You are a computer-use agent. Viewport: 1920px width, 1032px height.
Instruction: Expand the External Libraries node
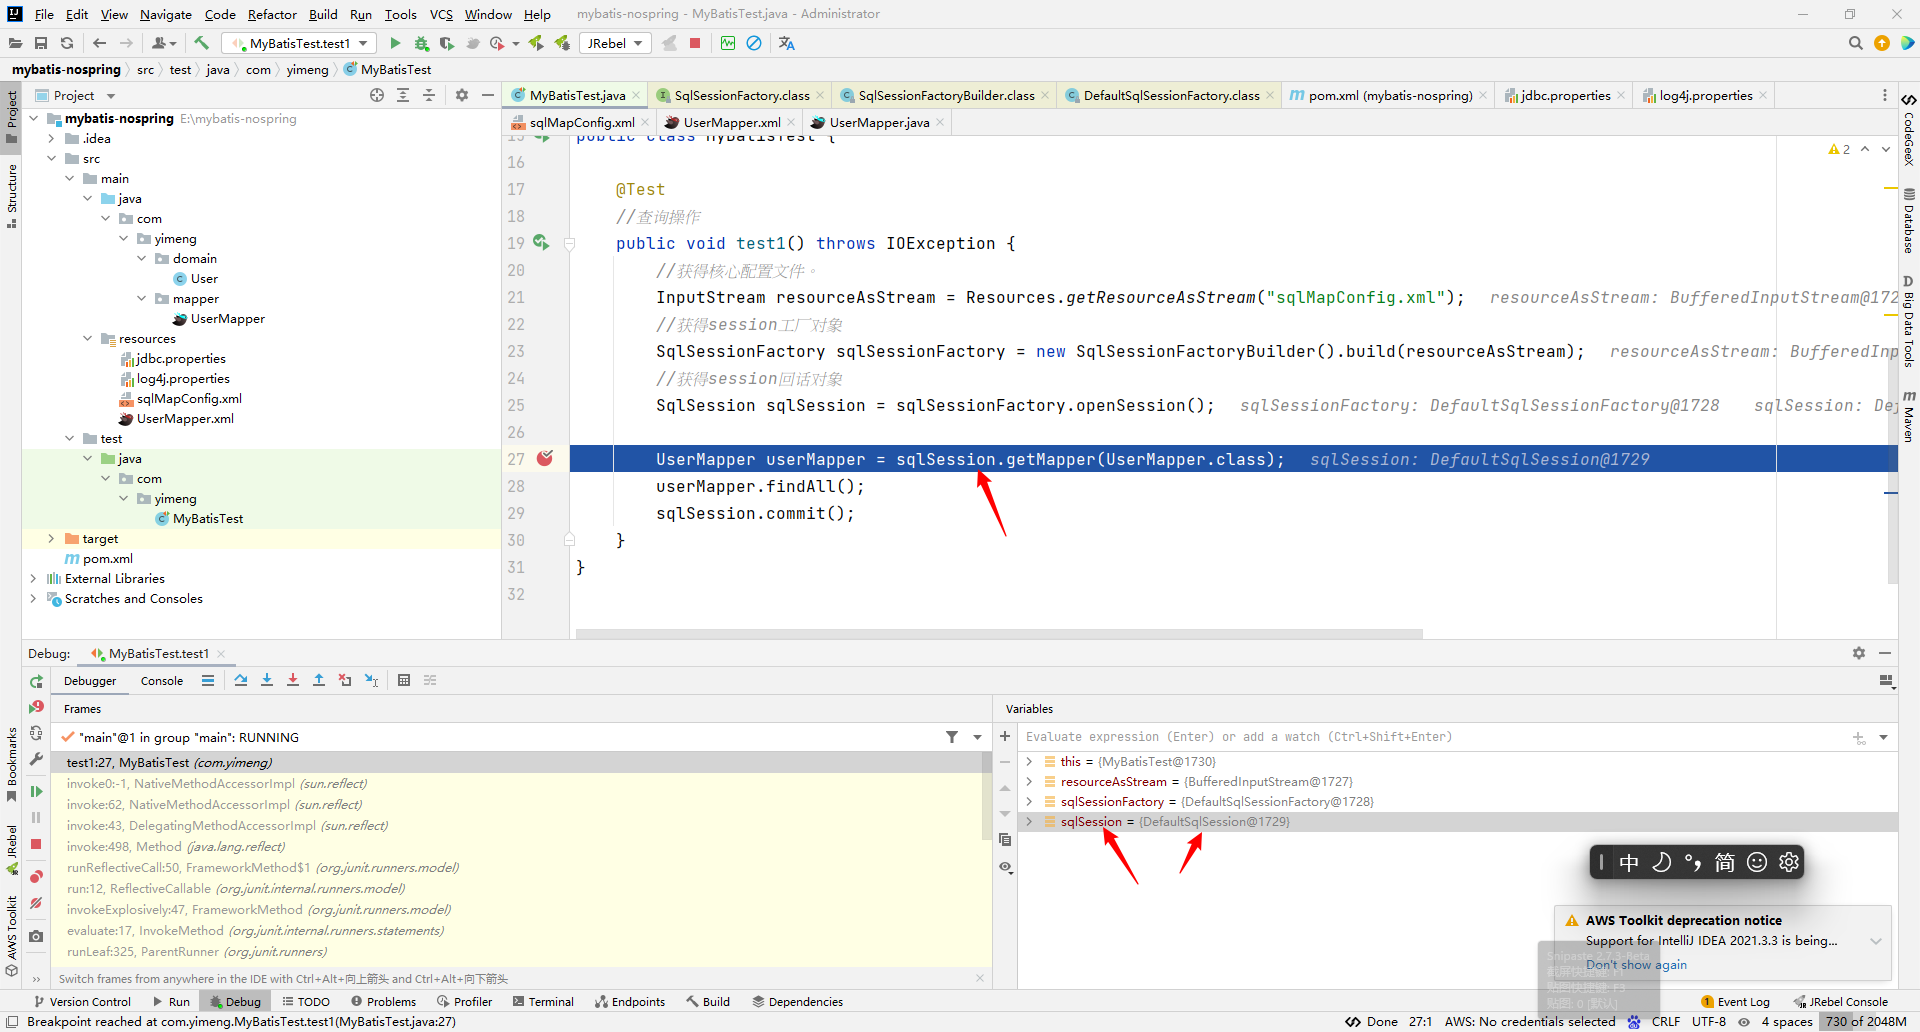33,578
